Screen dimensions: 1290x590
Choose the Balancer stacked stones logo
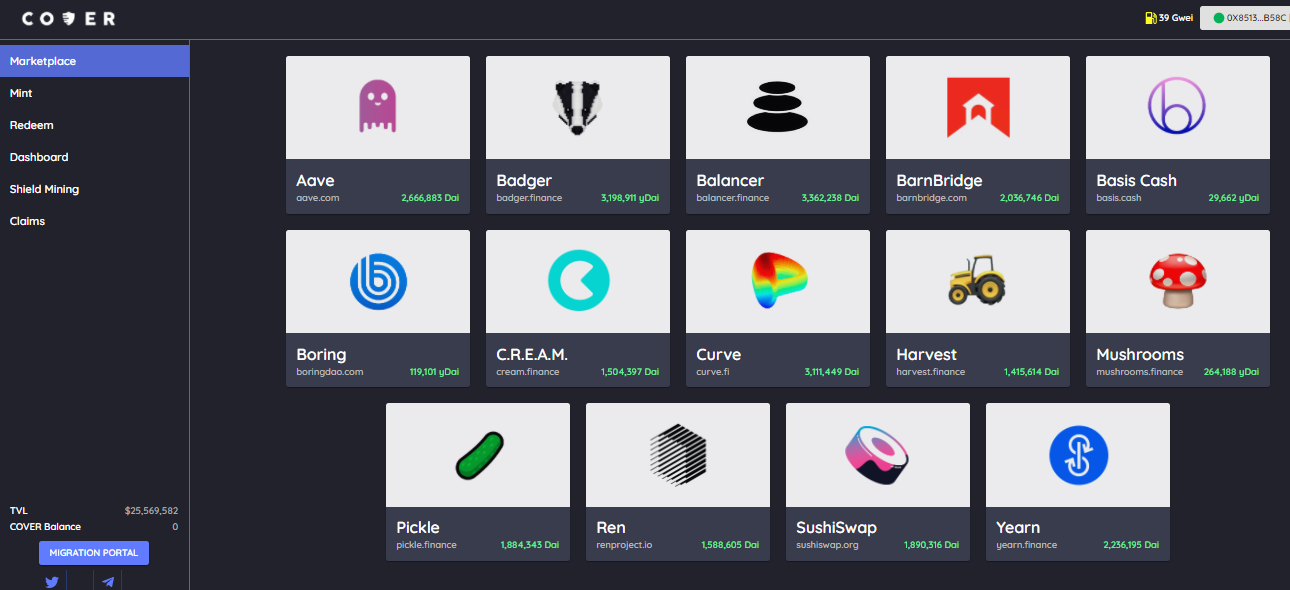[778, 107]
